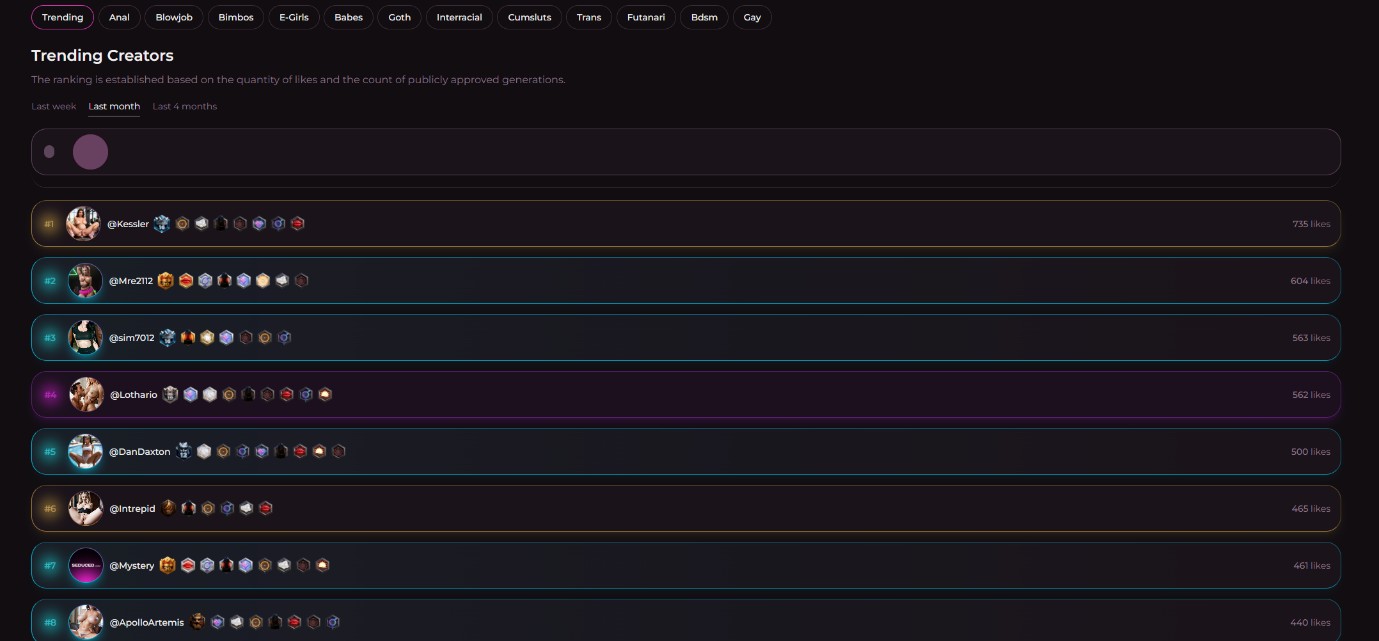
Task: Click the 465 likes count
Action: click(x=1311, y=509)
